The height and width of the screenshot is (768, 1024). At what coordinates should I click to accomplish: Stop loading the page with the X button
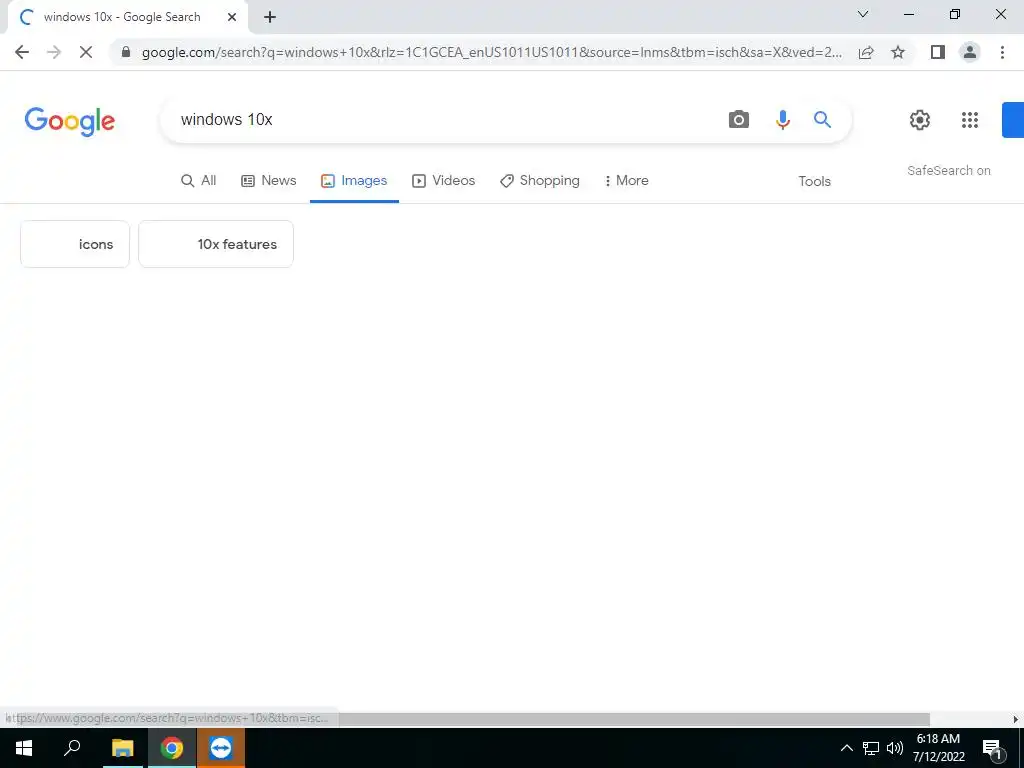pyautogui.click(x=86, y=52)
